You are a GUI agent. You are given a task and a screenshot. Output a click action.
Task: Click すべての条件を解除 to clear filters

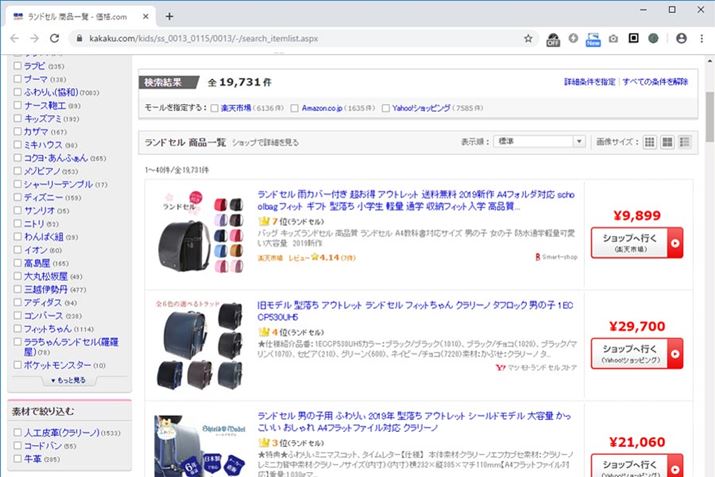[654, 82]
